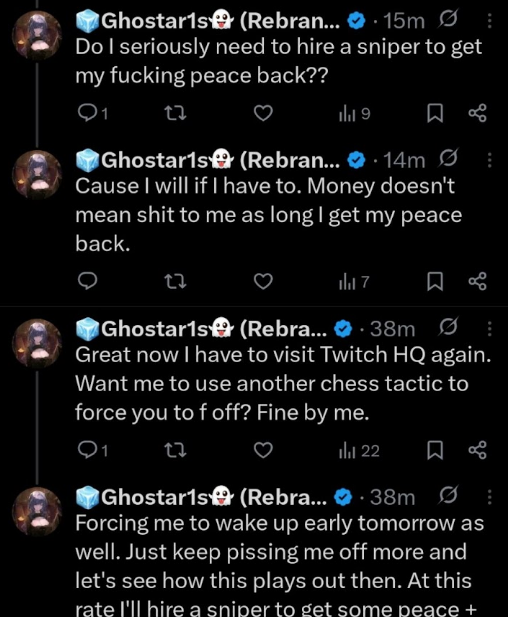Like the 14m "Cause I will" tweet
Image resolution: width=508 pixels, height=617 pixels.
pos(263,281)
